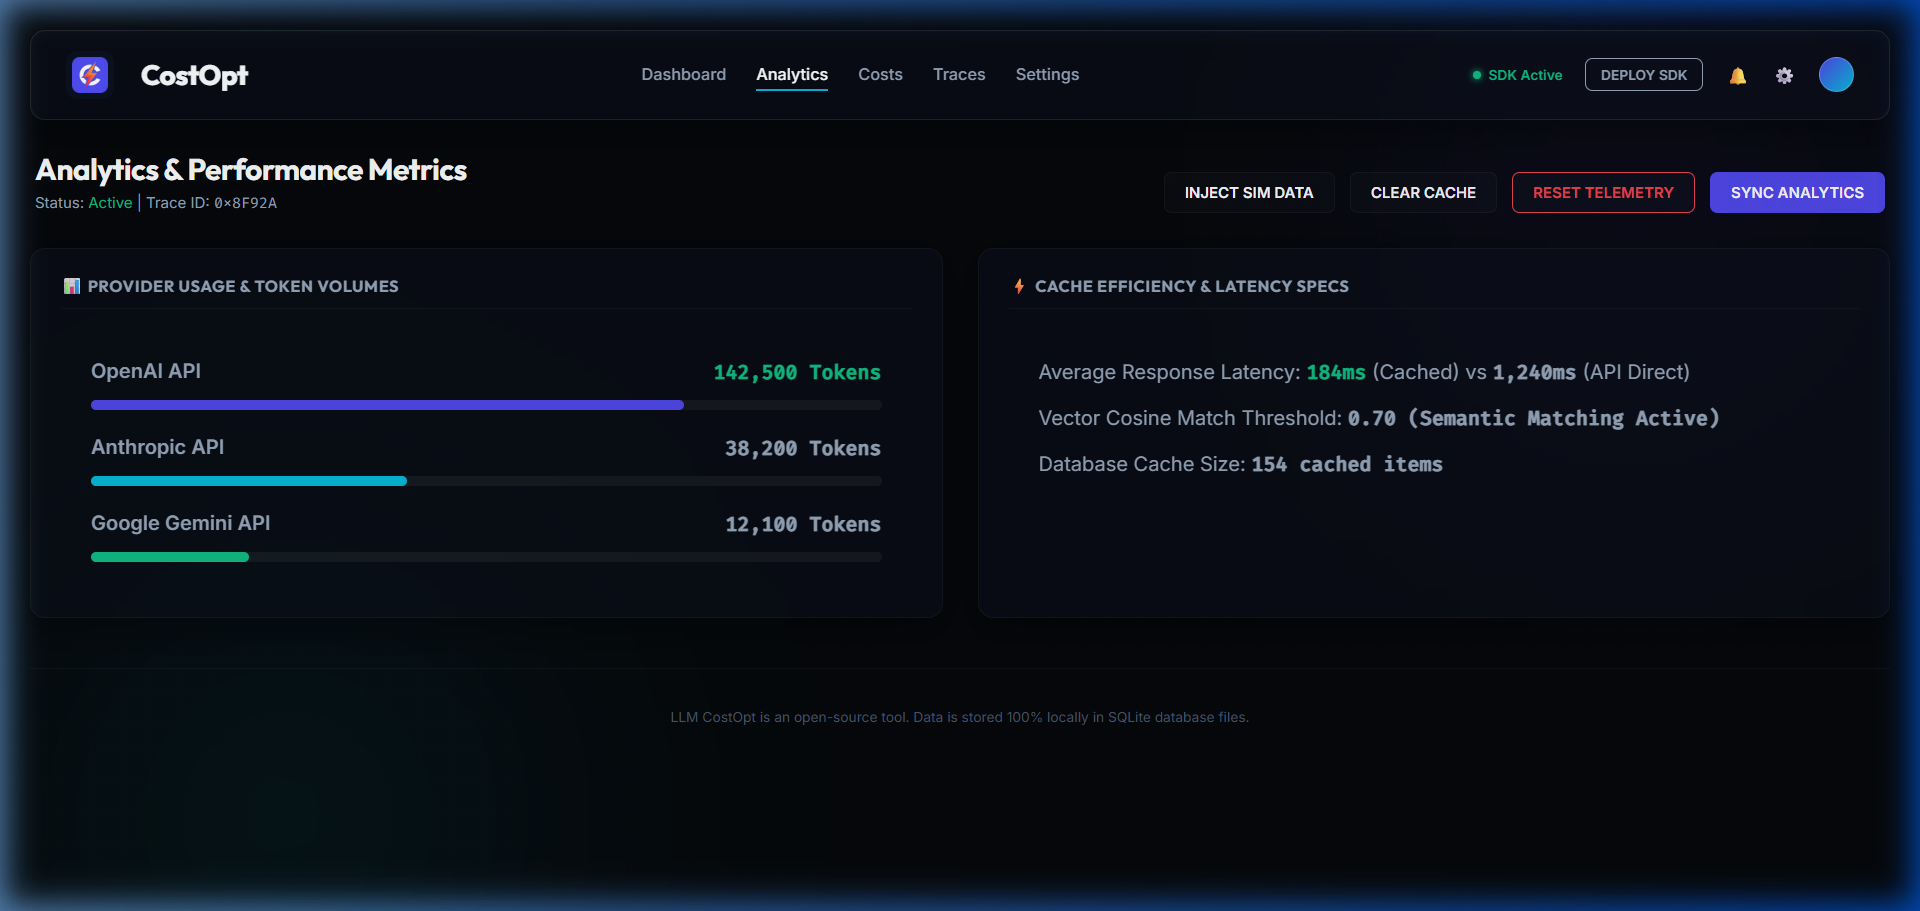Click the CostOpt brand name
The height and width of the screenshot is (911, 1920).
point(194,76)
